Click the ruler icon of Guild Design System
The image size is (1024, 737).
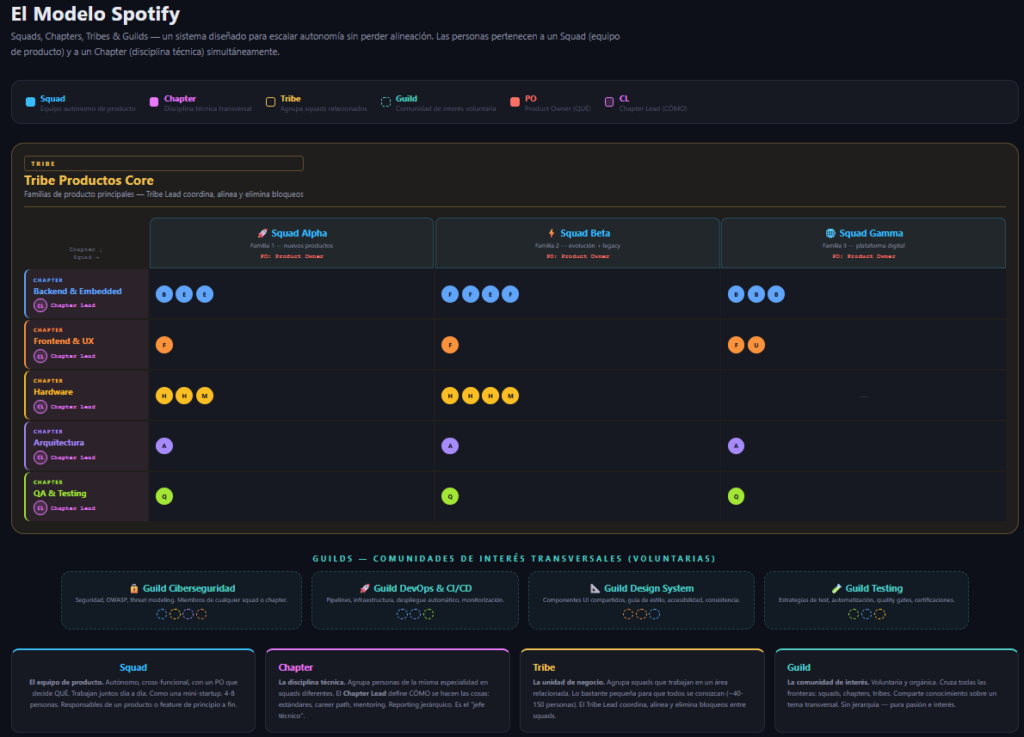click(595, 588)
